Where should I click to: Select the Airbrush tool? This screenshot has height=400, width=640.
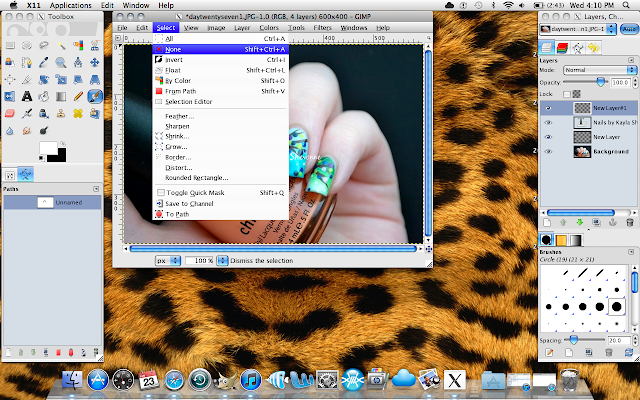point(27,113)
